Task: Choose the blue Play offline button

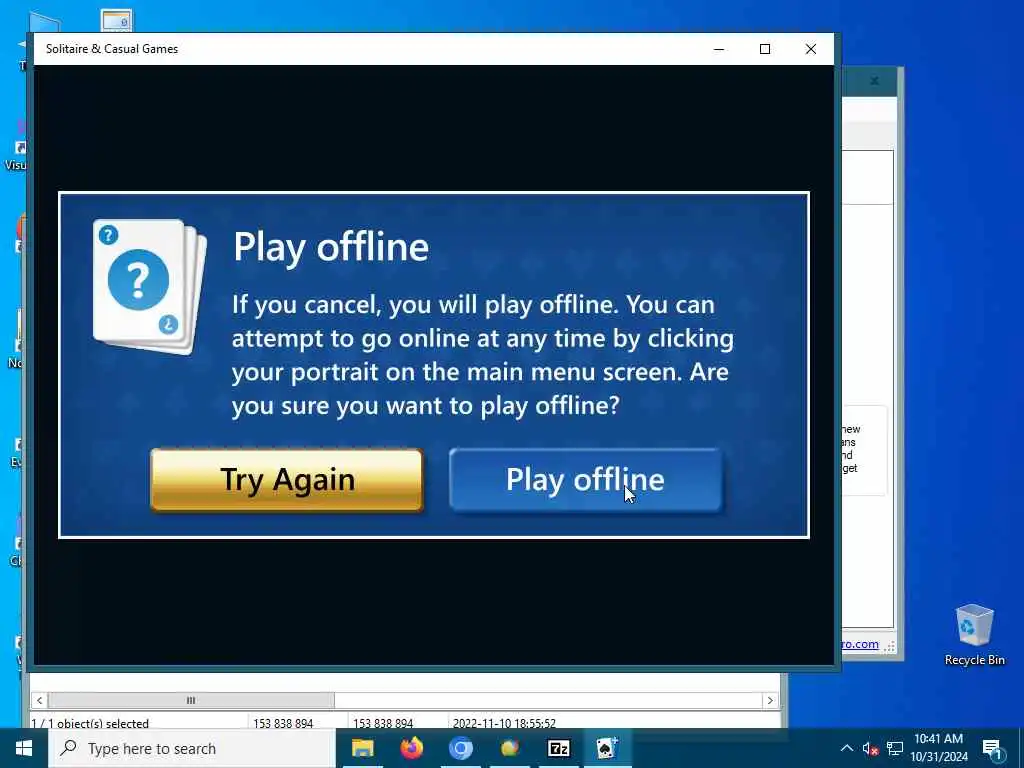Action: 586,480
